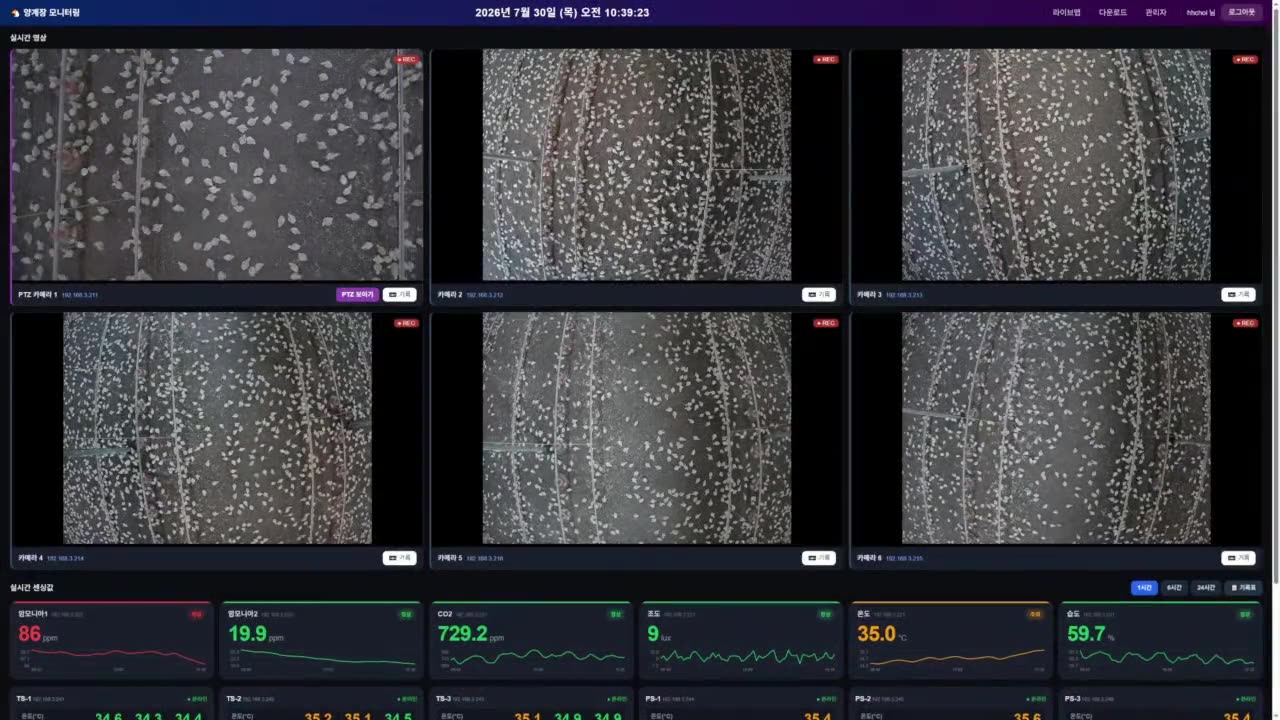Click the 암모니아1 value 86 ppm
Screen dimensions: 1280x720
click(38, 634)
